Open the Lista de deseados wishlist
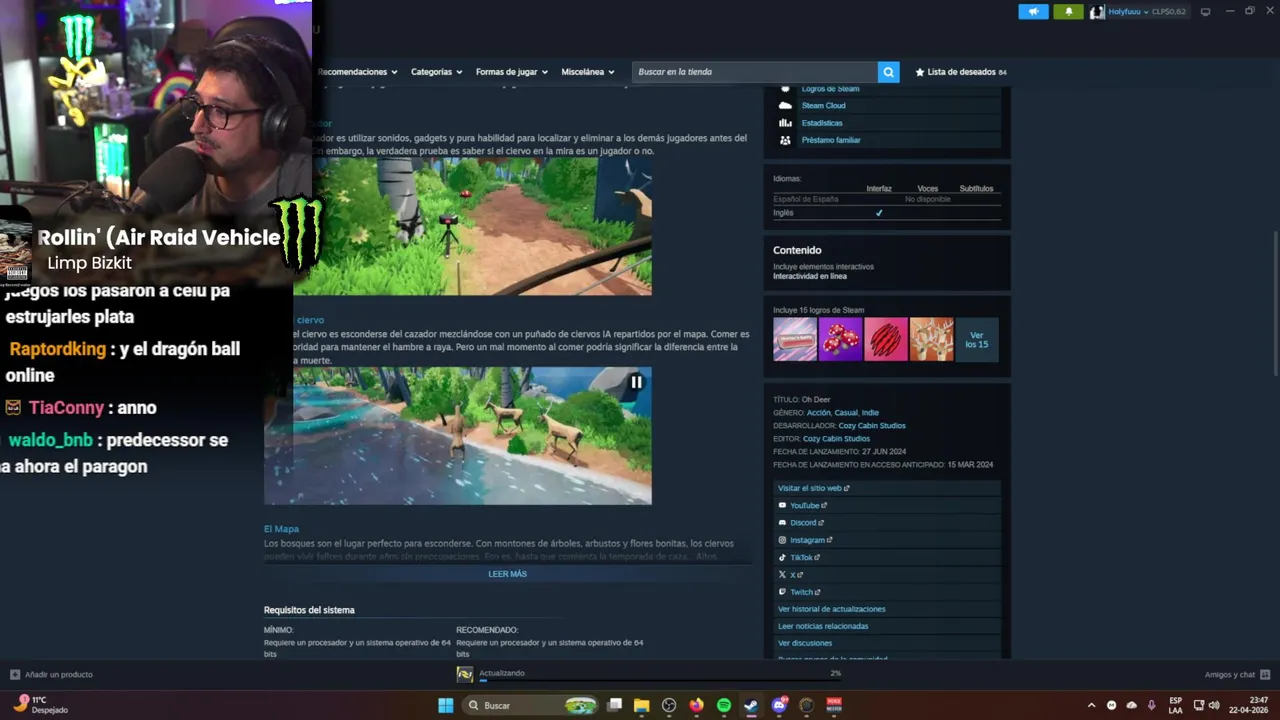This screenshot has height=720, width=1280. (x=961, y=72)
